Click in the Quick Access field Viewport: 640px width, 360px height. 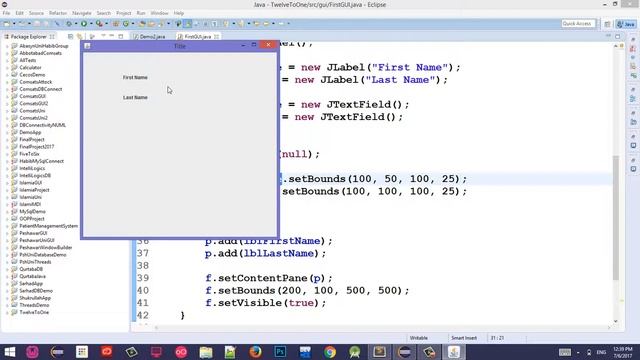click(578, 24)
